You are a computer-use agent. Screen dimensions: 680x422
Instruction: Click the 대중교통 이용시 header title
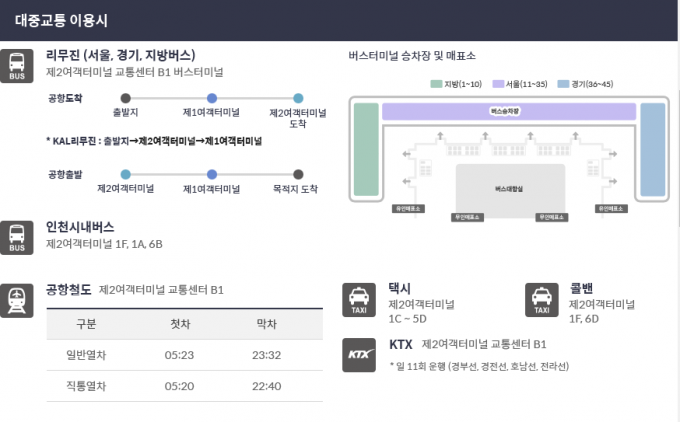[61, 20]
